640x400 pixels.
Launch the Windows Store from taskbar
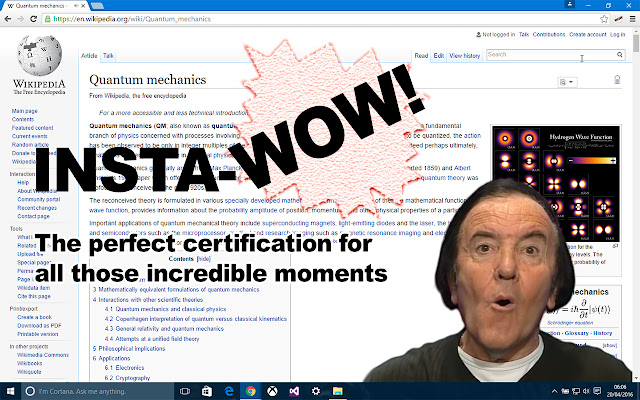(207, 391)
